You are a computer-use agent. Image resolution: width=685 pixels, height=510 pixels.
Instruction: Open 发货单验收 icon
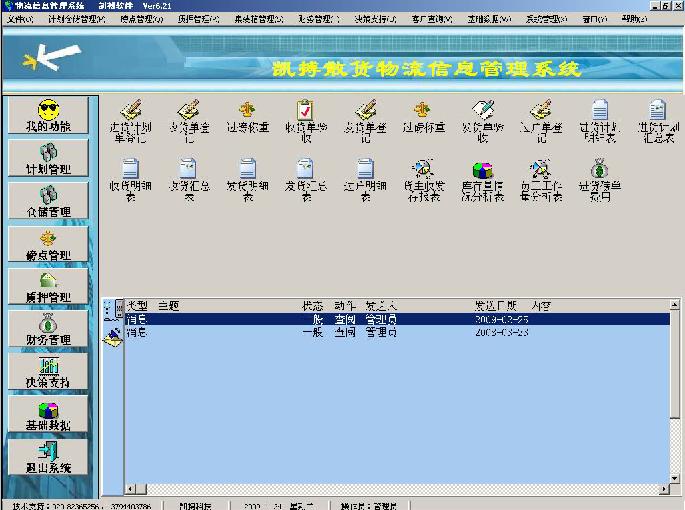pos(482,121)
